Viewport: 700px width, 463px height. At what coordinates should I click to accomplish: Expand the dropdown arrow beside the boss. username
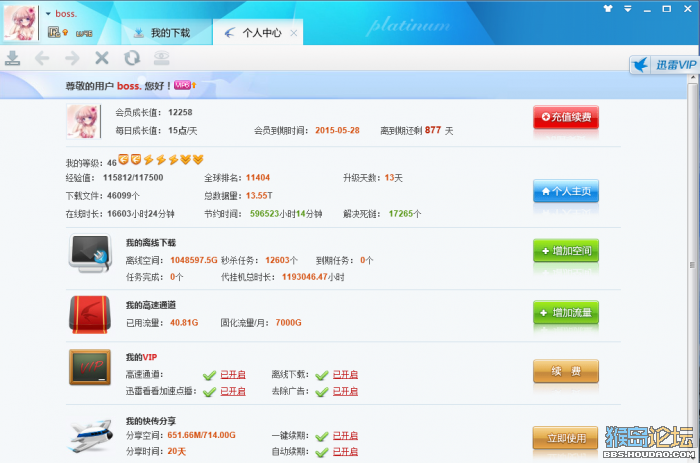click(x=48, y=14)
